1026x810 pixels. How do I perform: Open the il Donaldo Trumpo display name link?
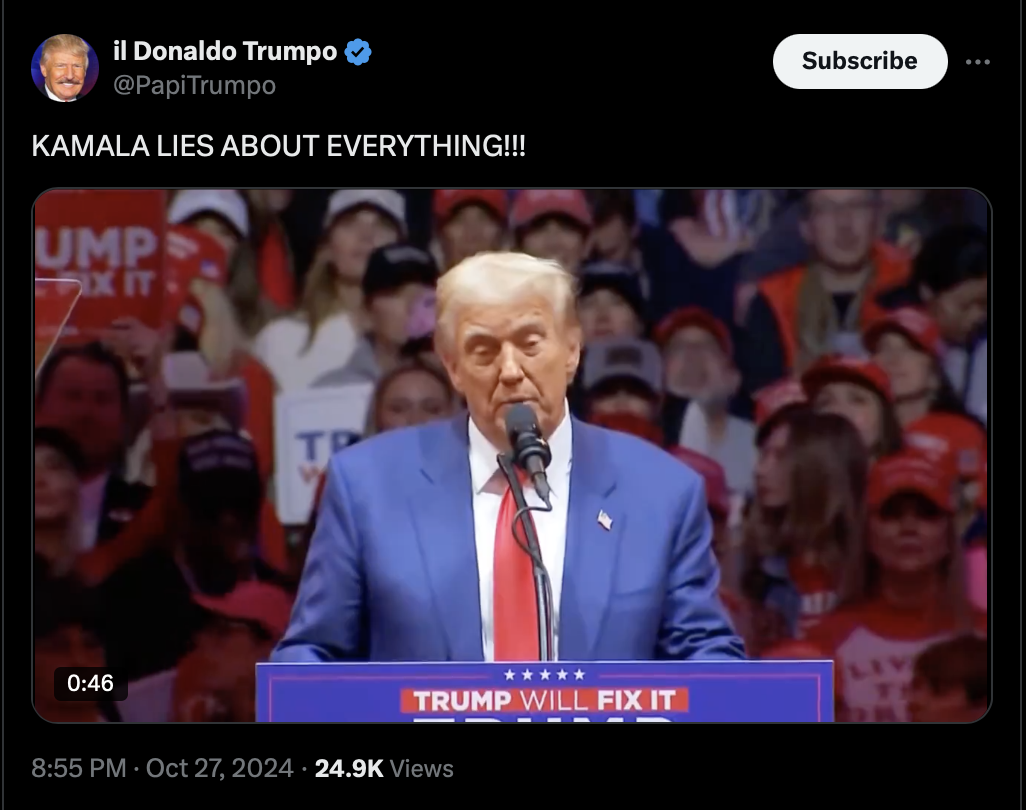[x=225, y=51]
